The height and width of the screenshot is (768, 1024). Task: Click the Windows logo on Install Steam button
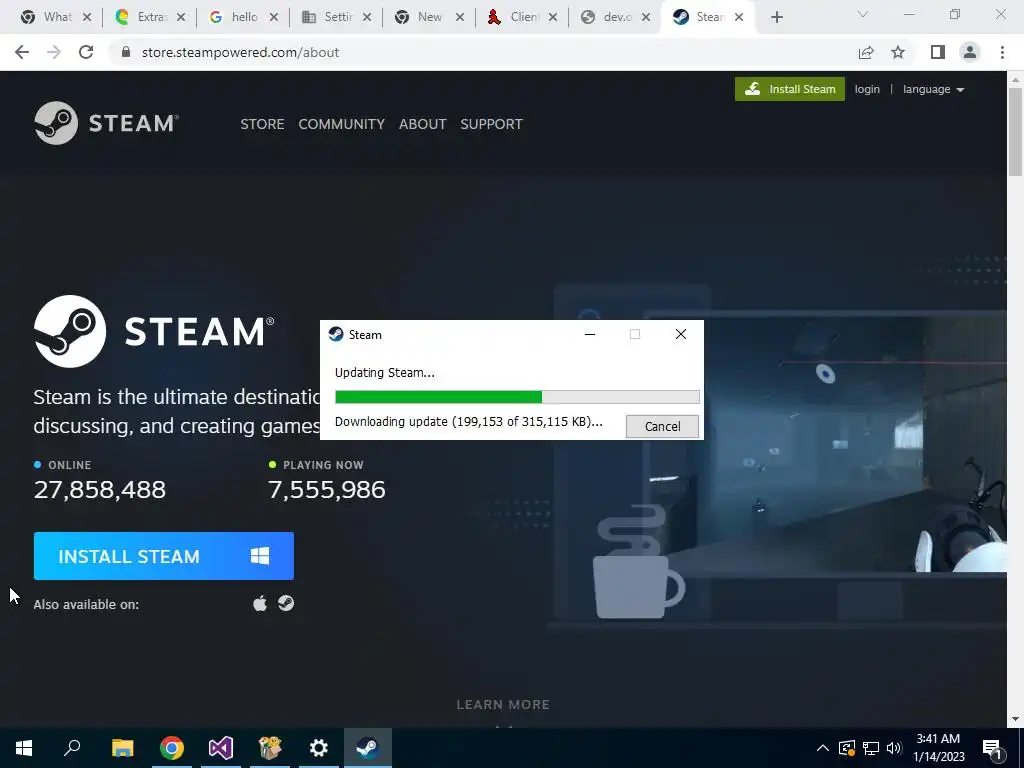pyautogui.click(x=260, y=556)
